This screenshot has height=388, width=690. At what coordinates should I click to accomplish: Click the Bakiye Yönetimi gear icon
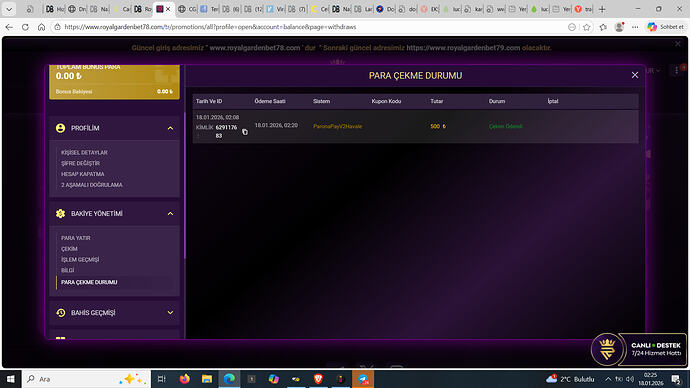[x=60, y=213]
